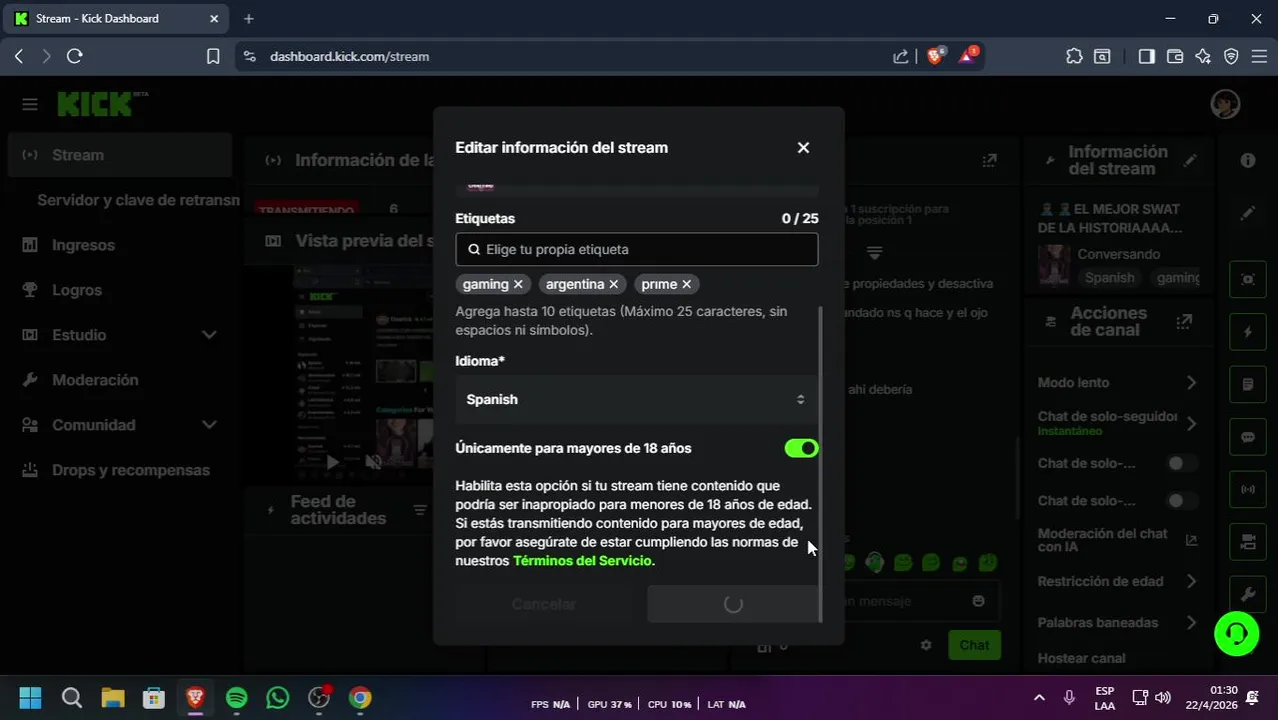Open a new browser tab
1278x720 pixels.
pos(249,18)
